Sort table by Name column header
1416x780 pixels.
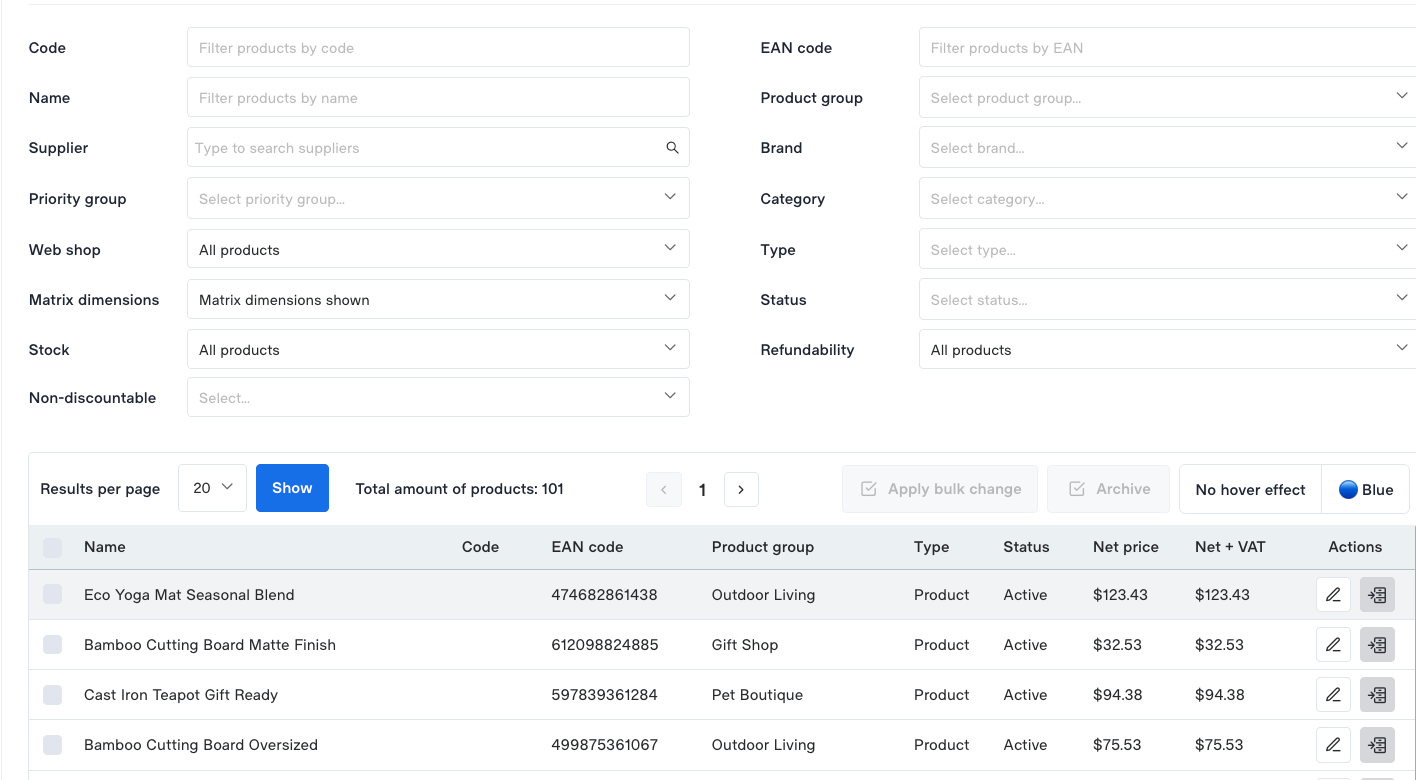[x=105, y=547]
